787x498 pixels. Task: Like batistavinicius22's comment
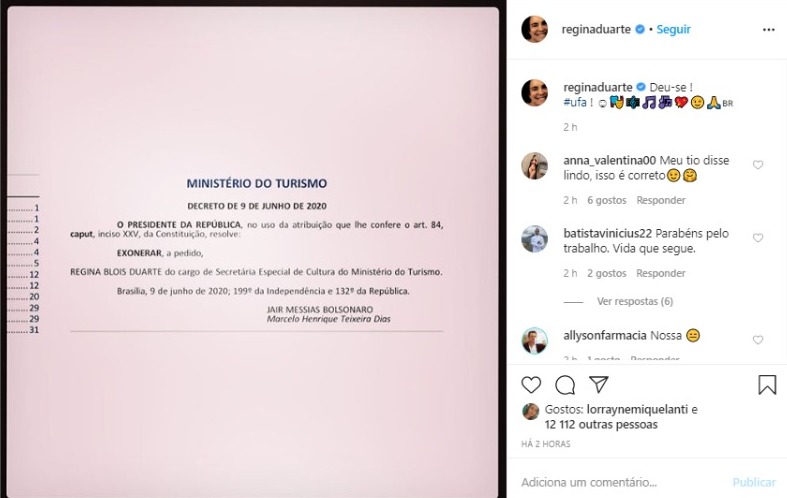[758, 237]
